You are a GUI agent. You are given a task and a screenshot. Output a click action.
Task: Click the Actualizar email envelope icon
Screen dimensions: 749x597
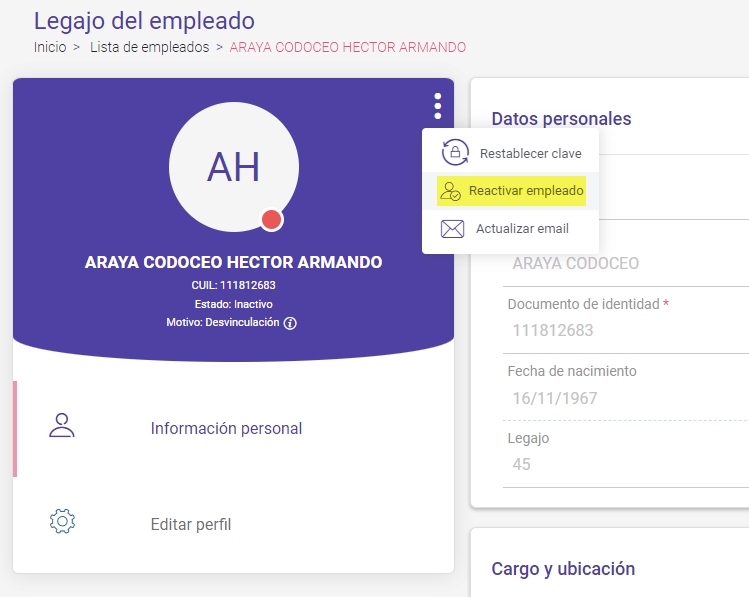click(452, 229)
